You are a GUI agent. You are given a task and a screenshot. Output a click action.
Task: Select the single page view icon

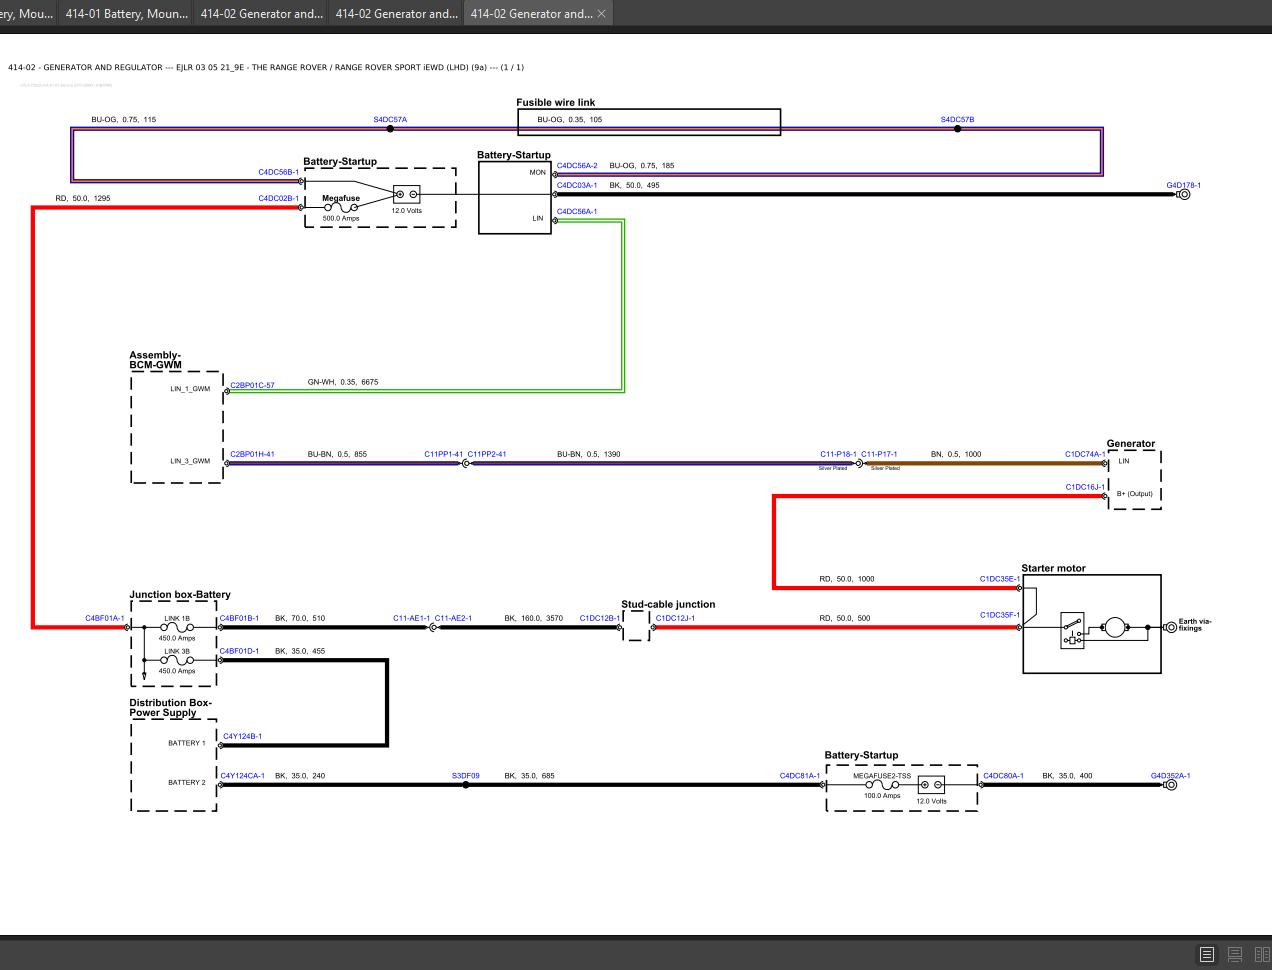(x=1206, y=953)
